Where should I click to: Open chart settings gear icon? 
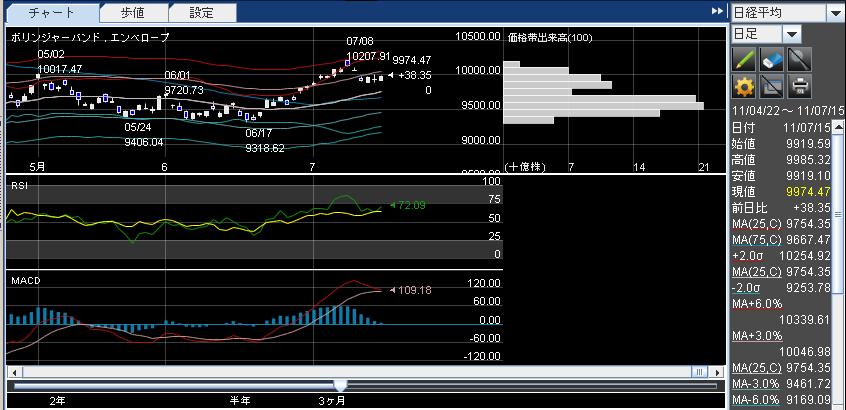tap(744, 86)
